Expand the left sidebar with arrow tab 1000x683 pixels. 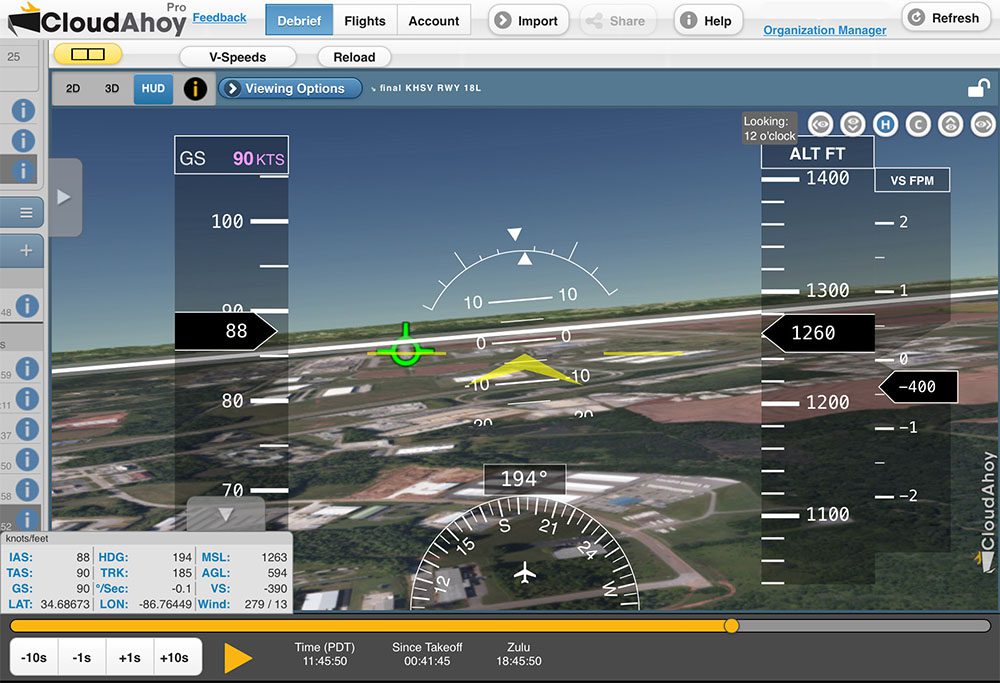pyautogui.click(x=64, y=197)
